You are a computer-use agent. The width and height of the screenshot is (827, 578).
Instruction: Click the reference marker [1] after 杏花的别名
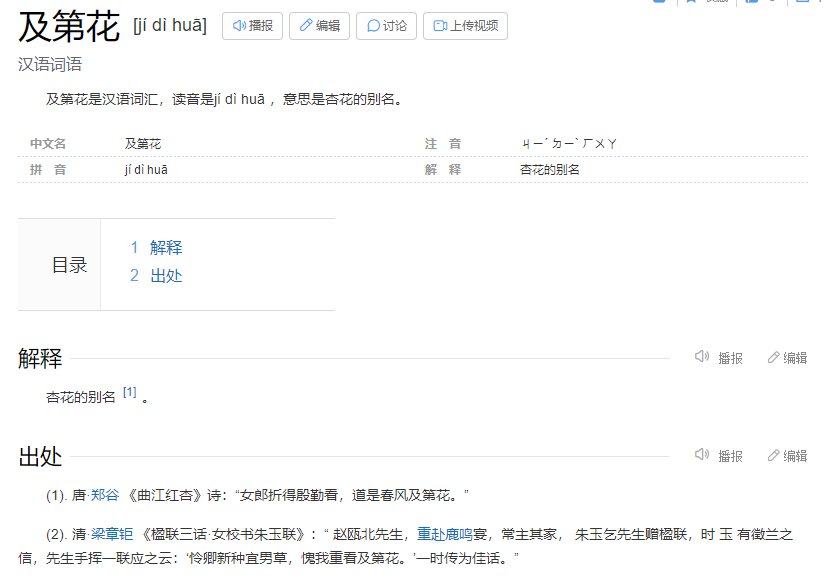[128, 393]
